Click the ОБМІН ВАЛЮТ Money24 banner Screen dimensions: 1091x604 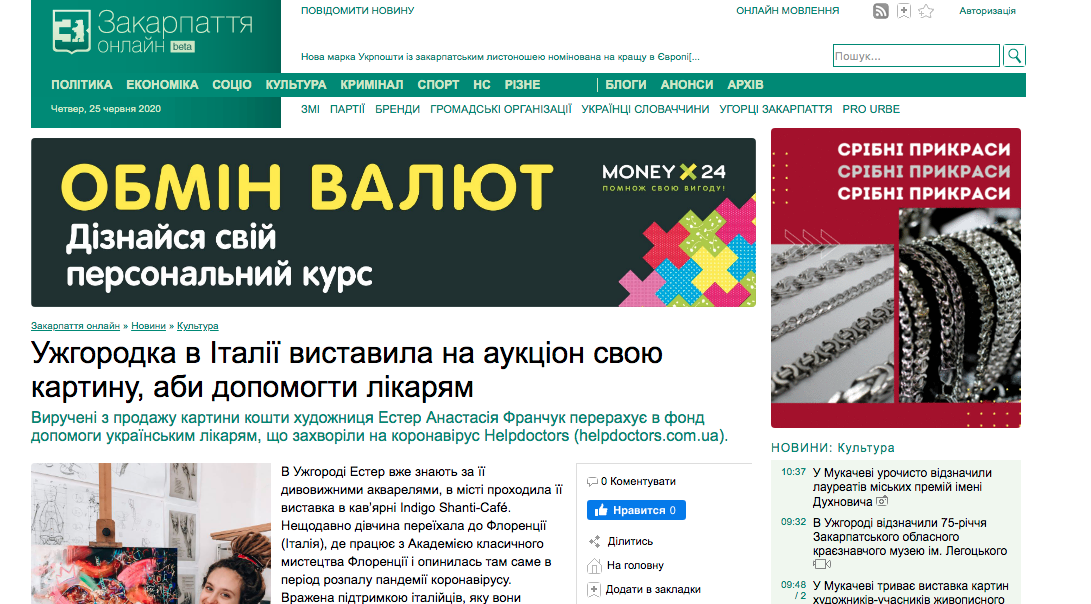(393, 222)
